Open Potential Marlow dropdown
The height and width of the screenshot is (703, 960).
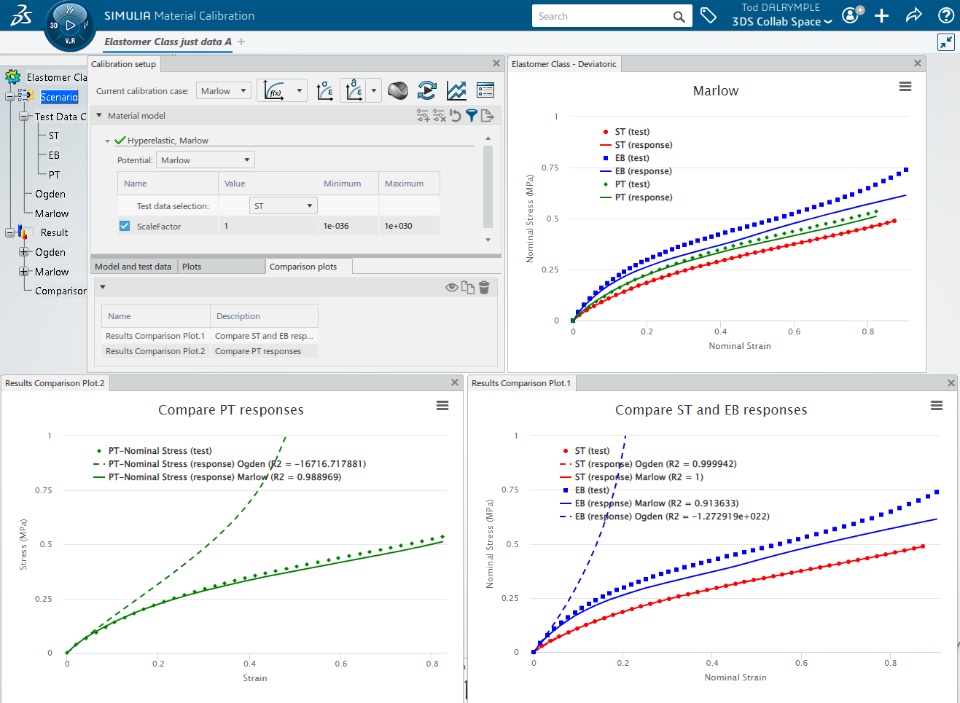[x=205, y=160]
